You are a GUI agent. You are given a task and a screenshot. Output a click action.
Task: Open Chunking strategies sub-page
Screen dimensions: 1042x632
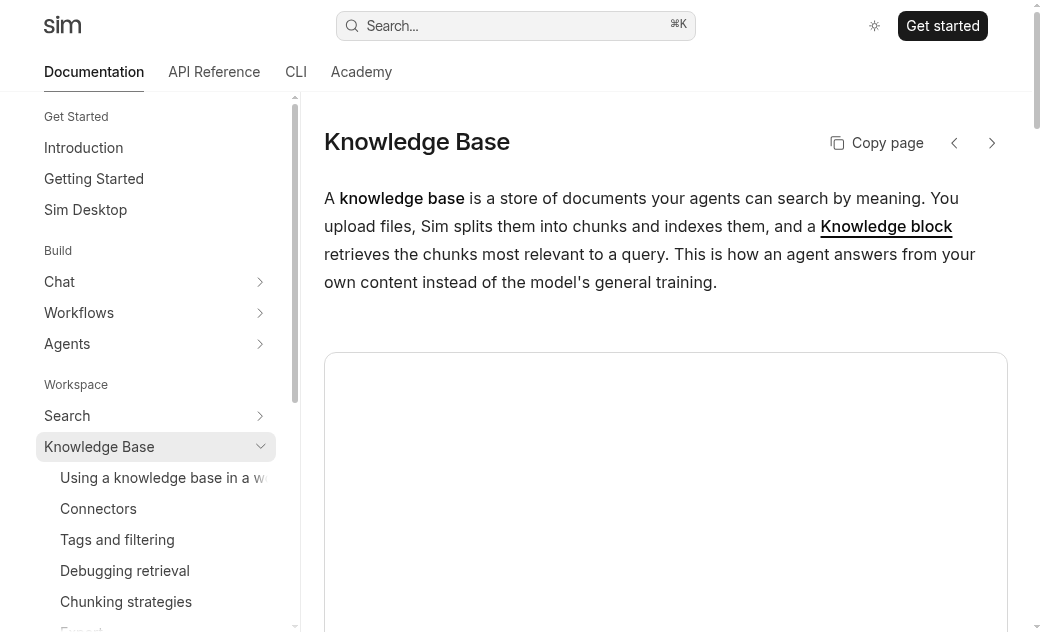coord(126,601)
